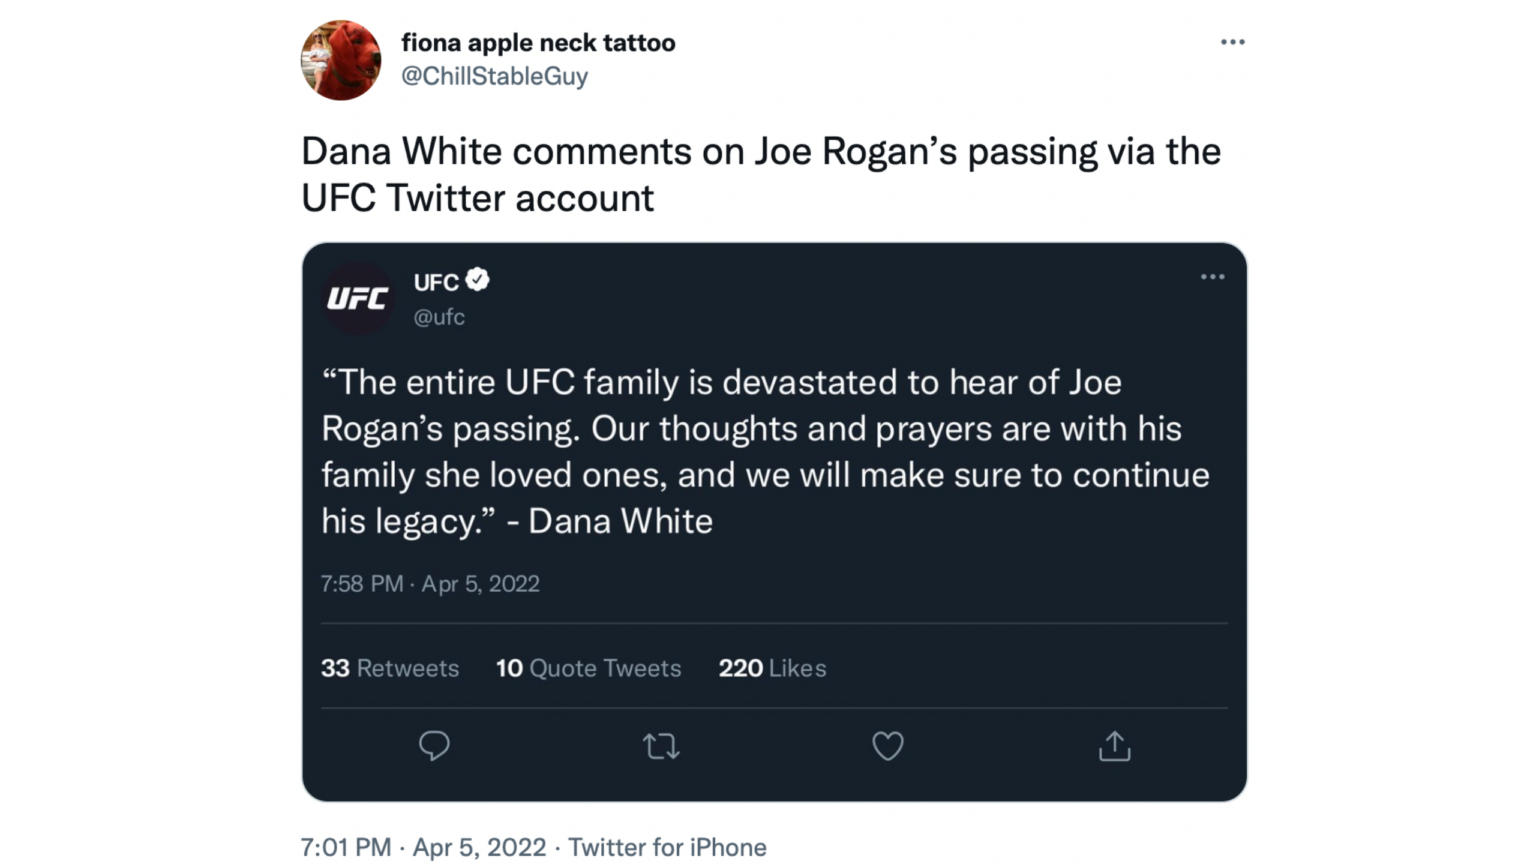This screenshot has height=864, width=1536.
Task: Open the Apr 5, 2022 tweet timestamp
Action: (x=479, y=847)
